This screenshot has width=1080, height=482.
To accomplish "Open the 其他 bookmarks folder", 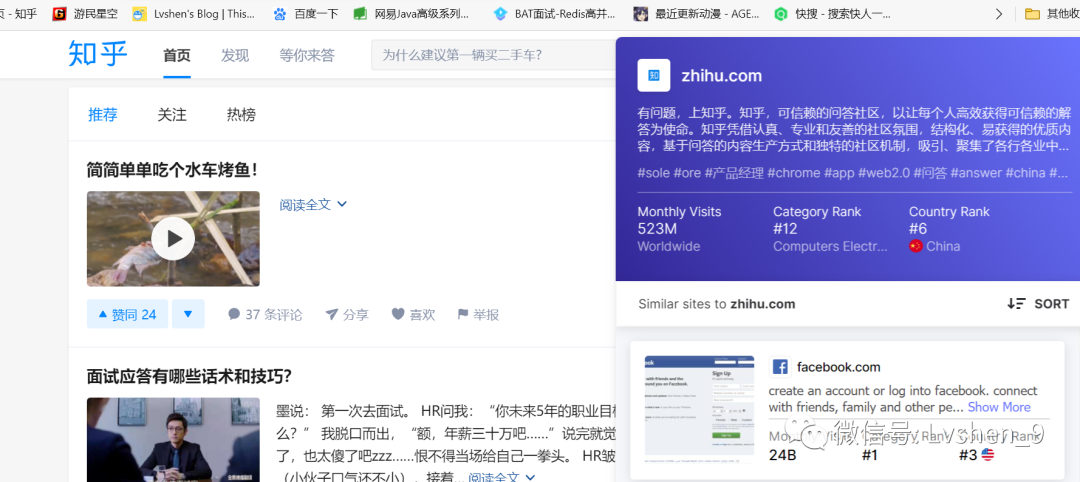I will point(1052,13).
